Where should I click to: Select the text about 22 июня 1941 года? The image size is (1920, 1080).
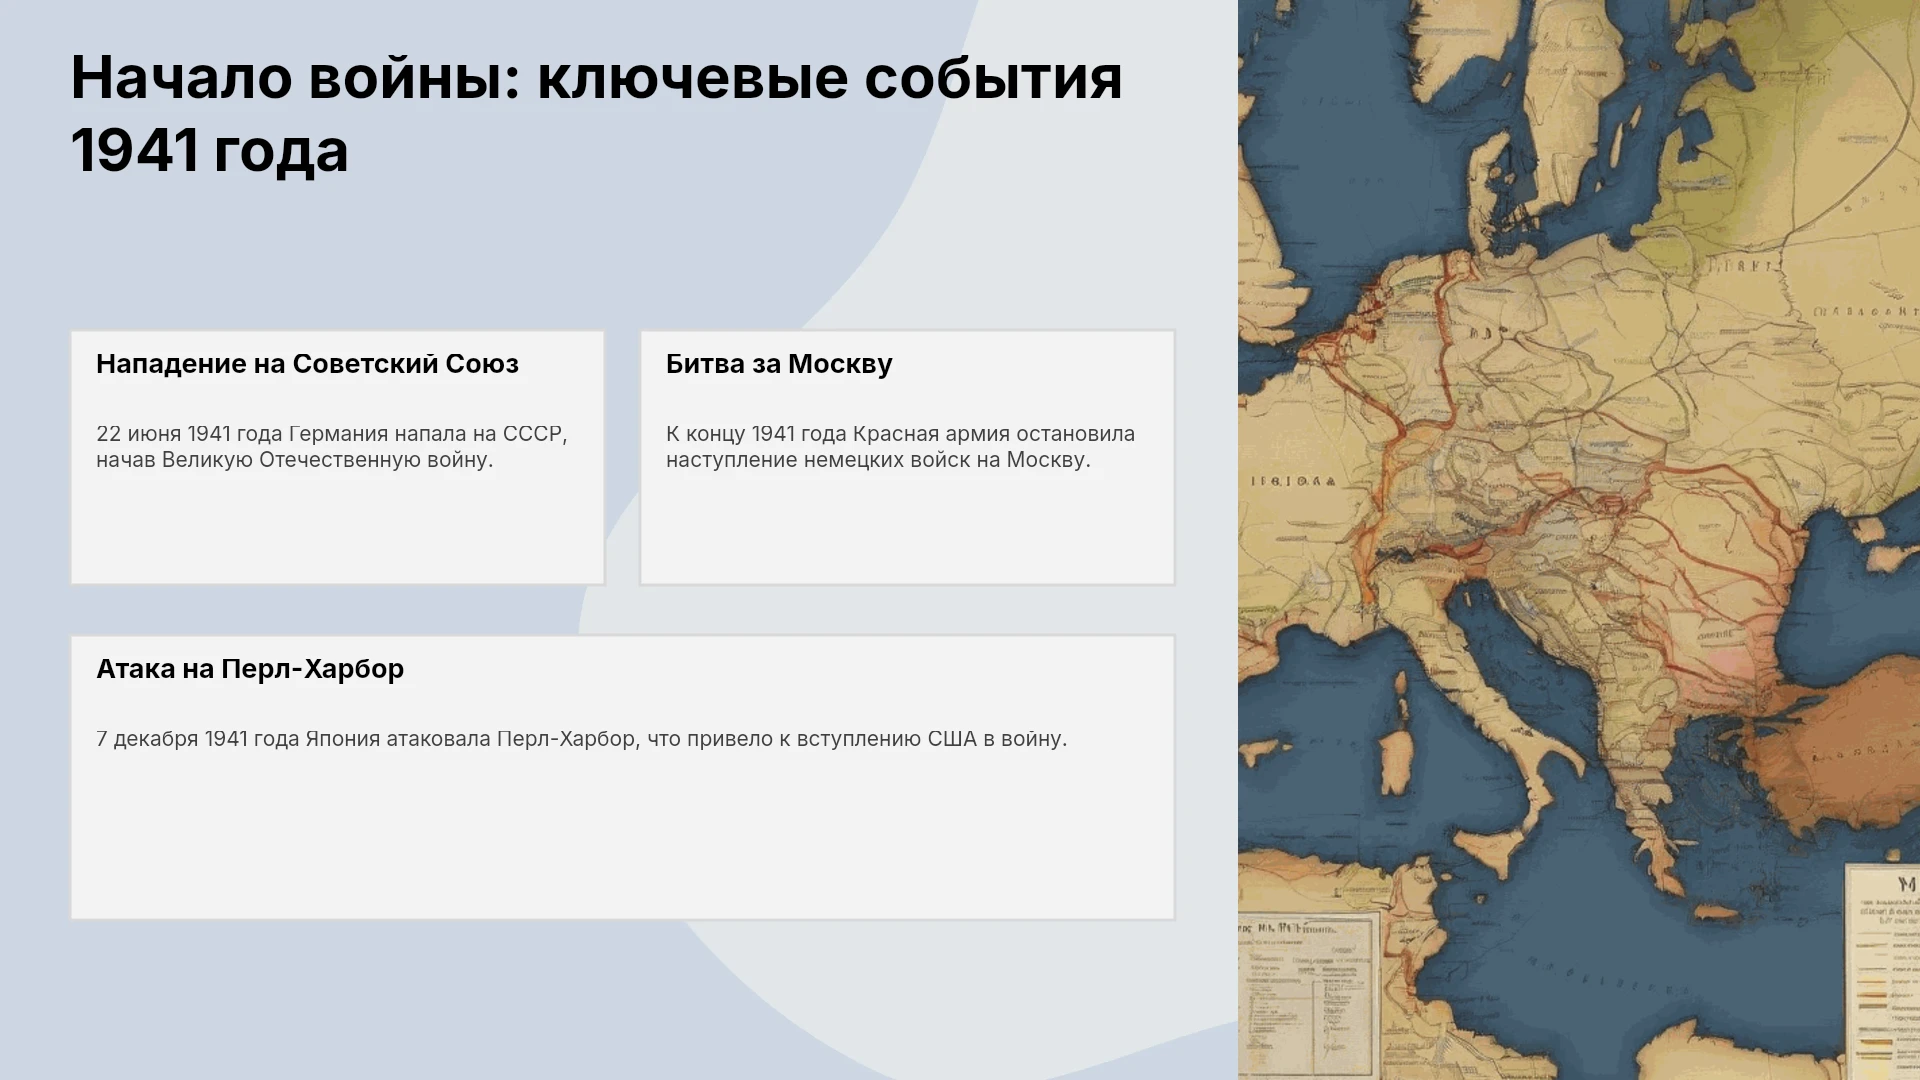tap(332, 447)
